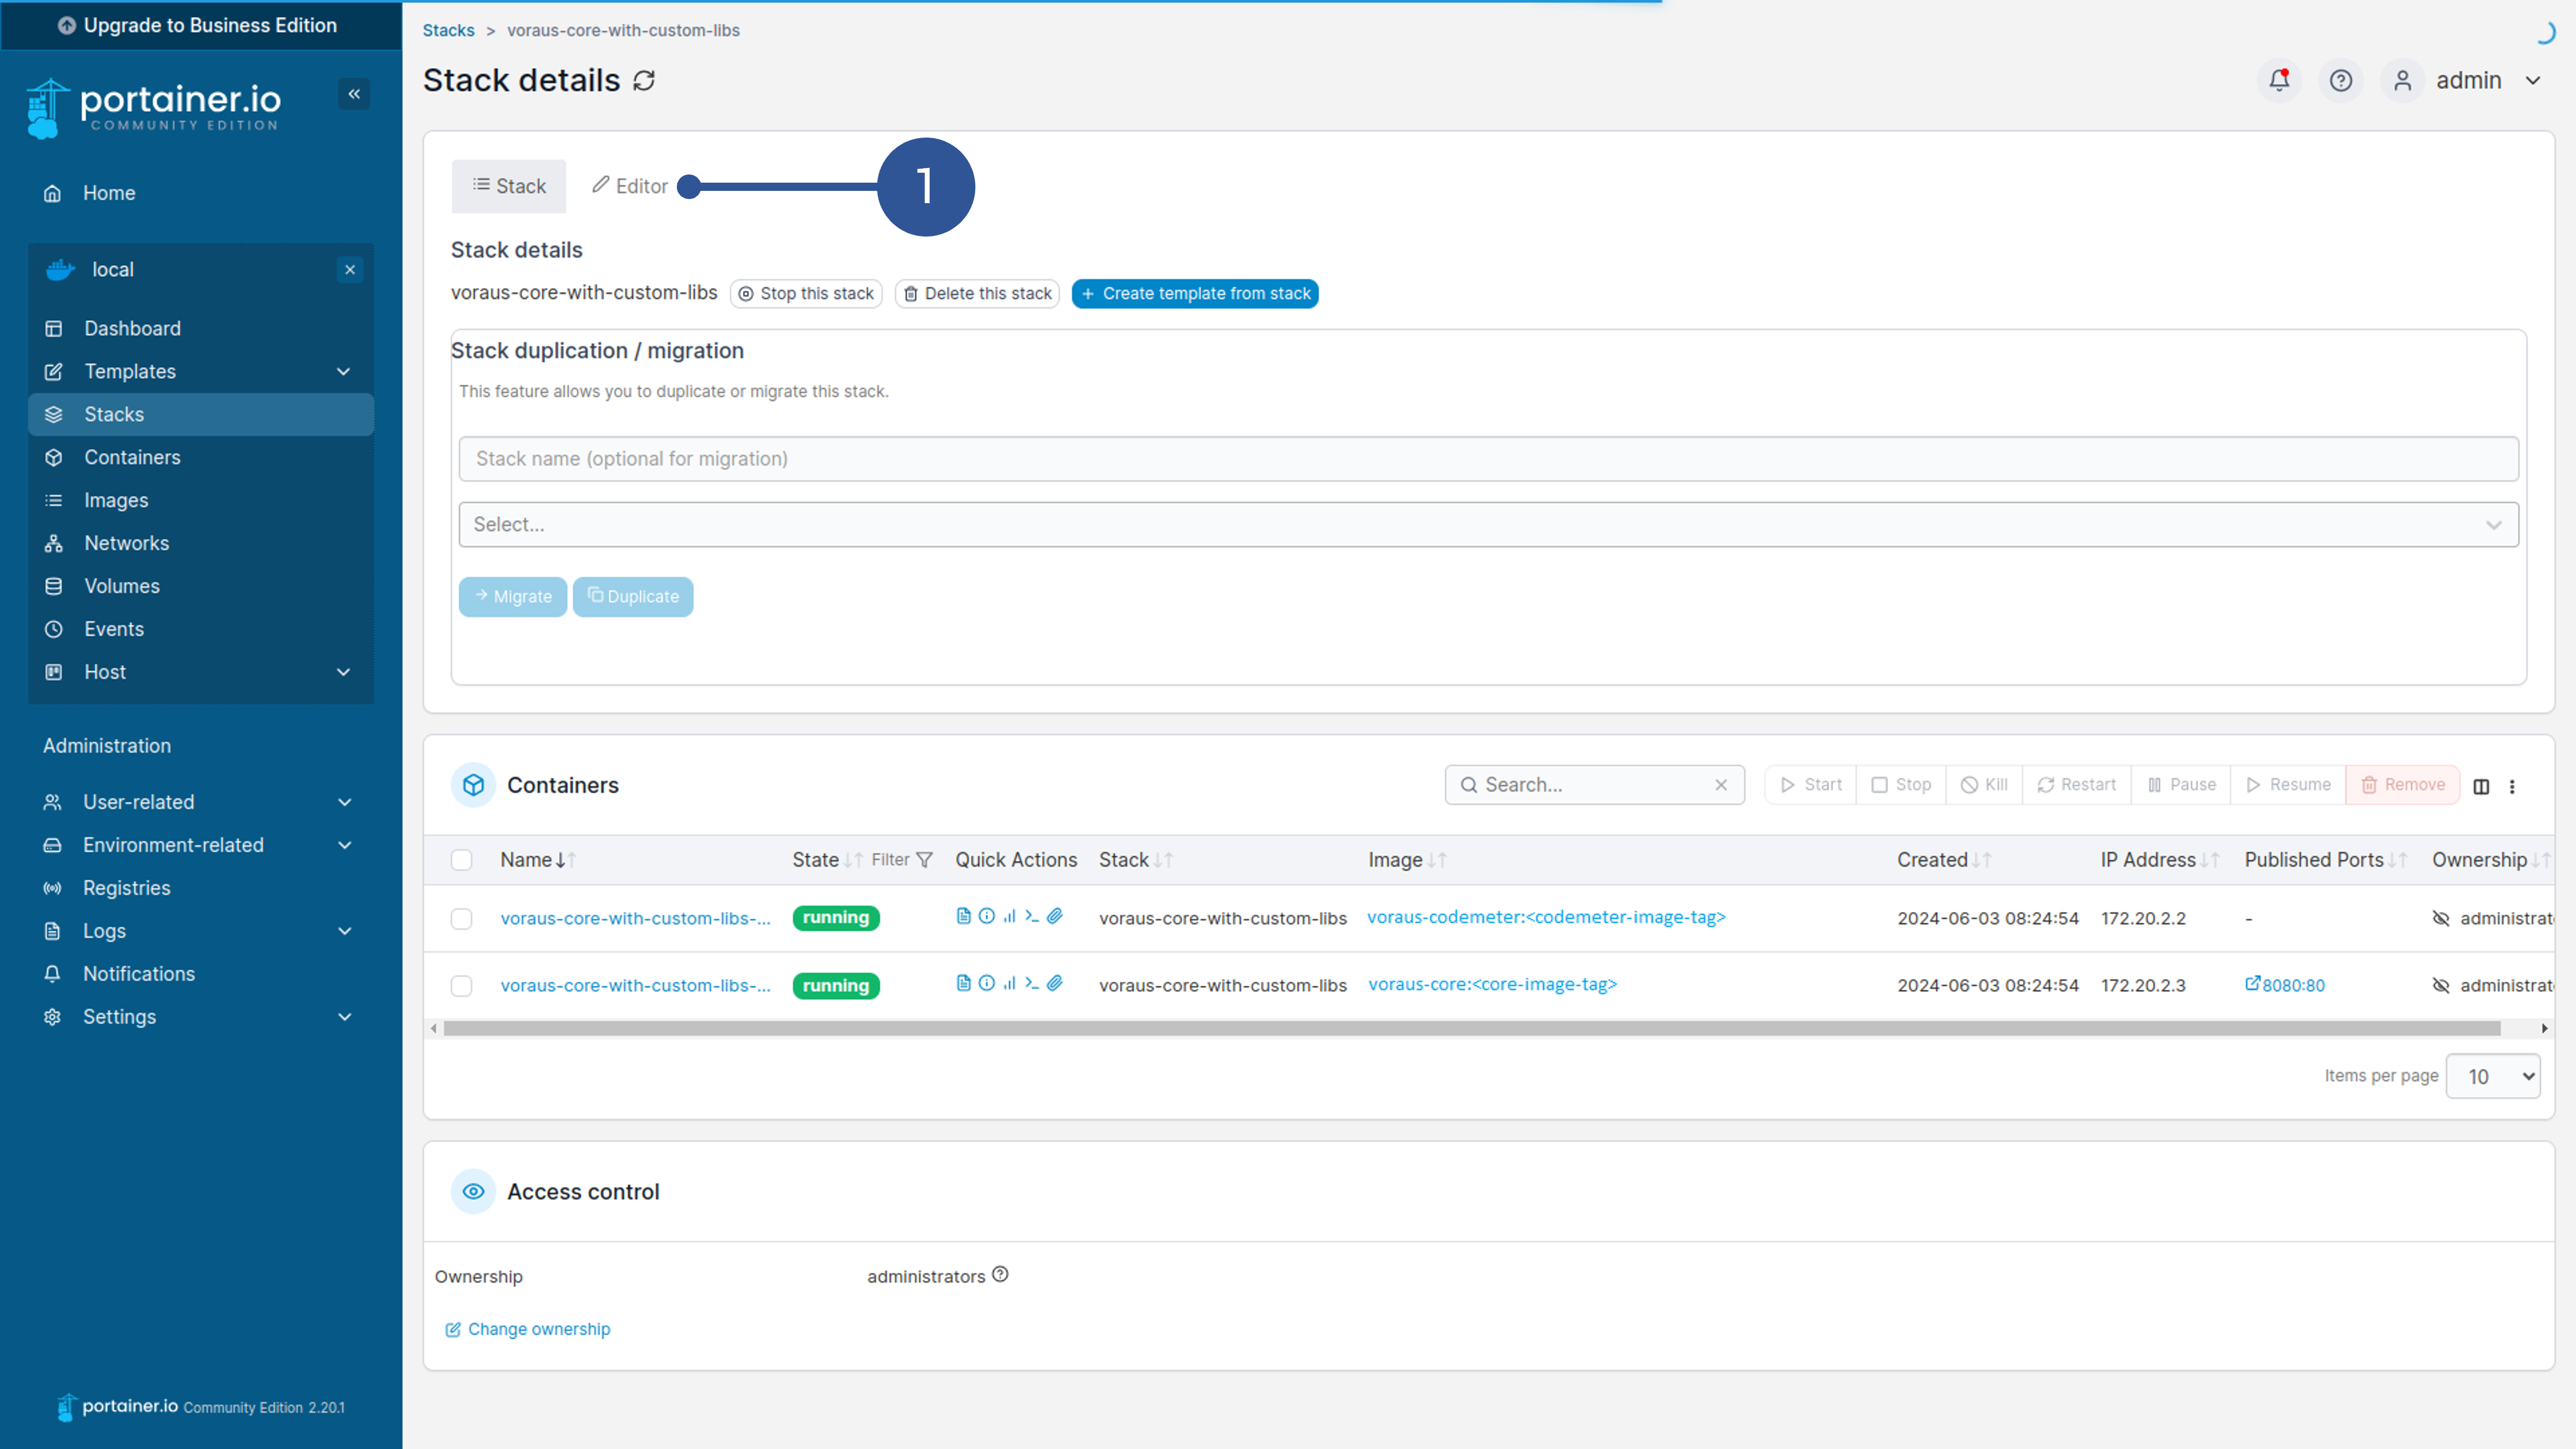Screen dimensions: 2576x1449
Task: Select the second voraus container checkbox
Action: coord(461,986)
